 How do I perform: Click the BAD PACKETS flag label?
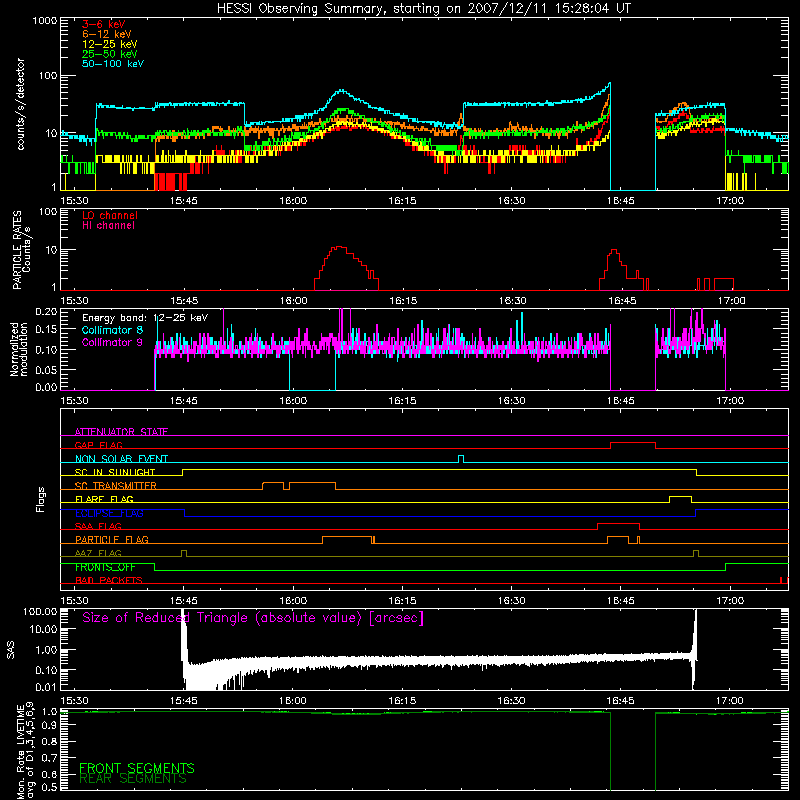click(109, 580)
